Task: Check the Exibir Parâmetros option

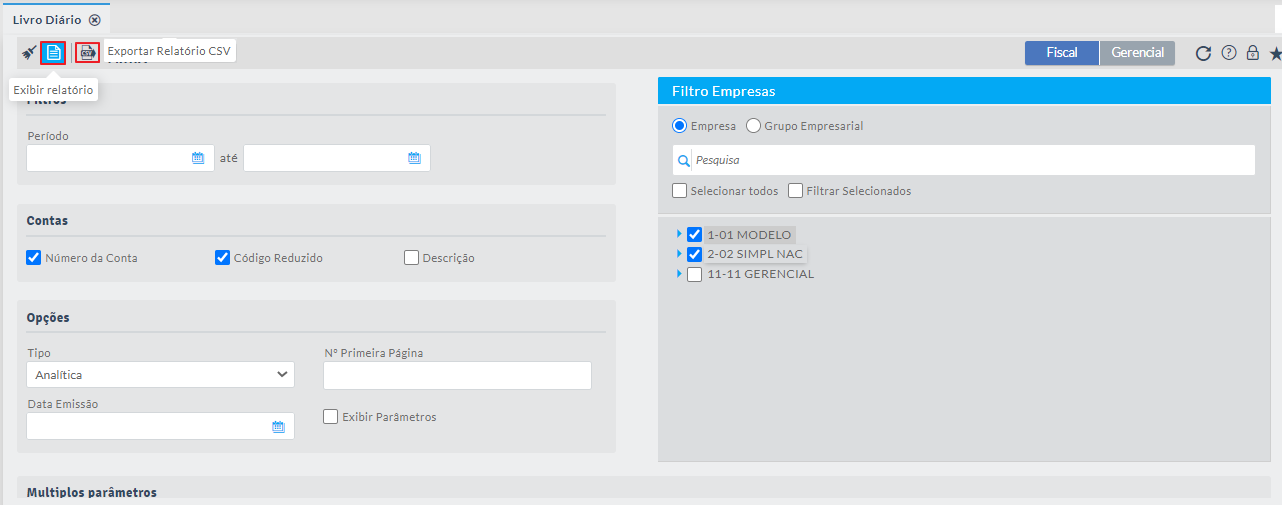Action: (x=331, y=417)
